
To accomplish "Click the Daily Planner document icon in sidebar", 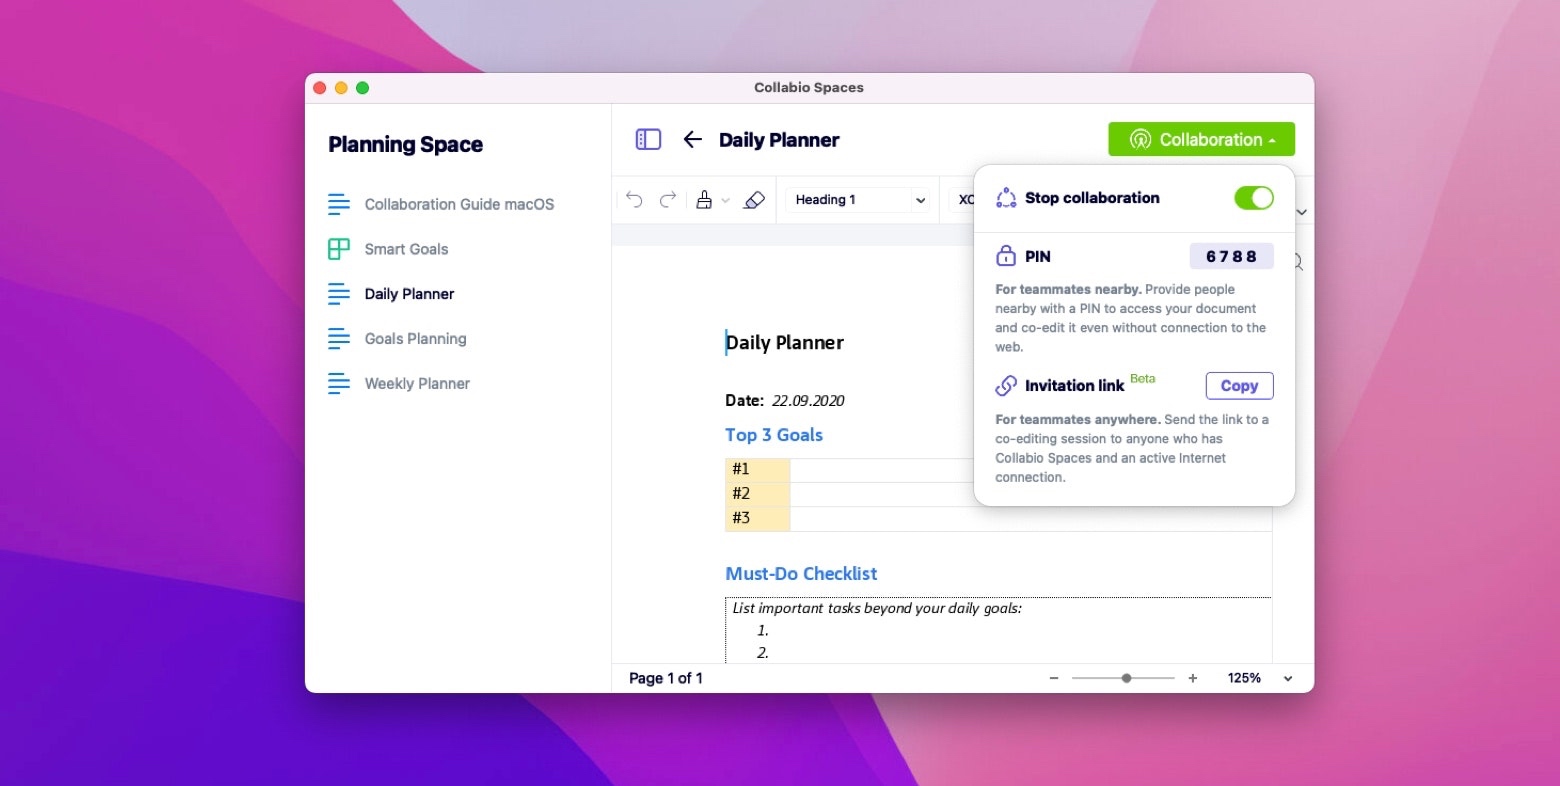I will pos(339,294).
